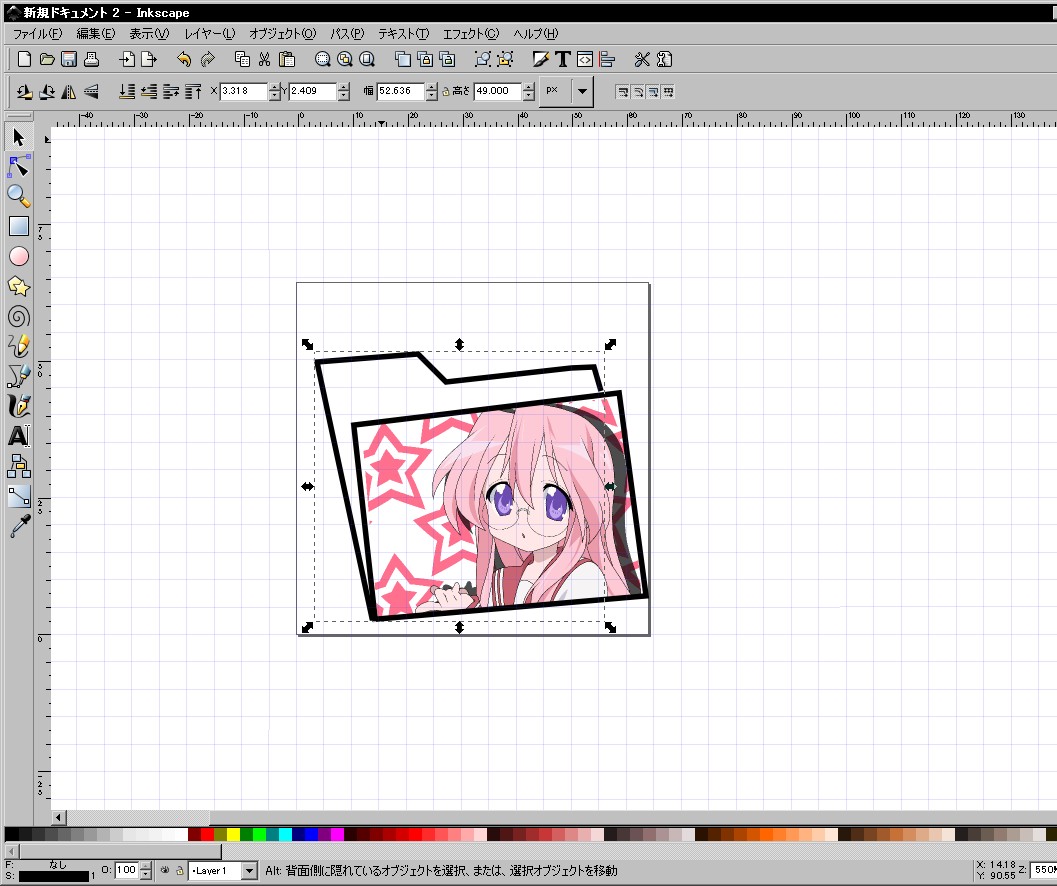Increase the X position spinner

274,87
